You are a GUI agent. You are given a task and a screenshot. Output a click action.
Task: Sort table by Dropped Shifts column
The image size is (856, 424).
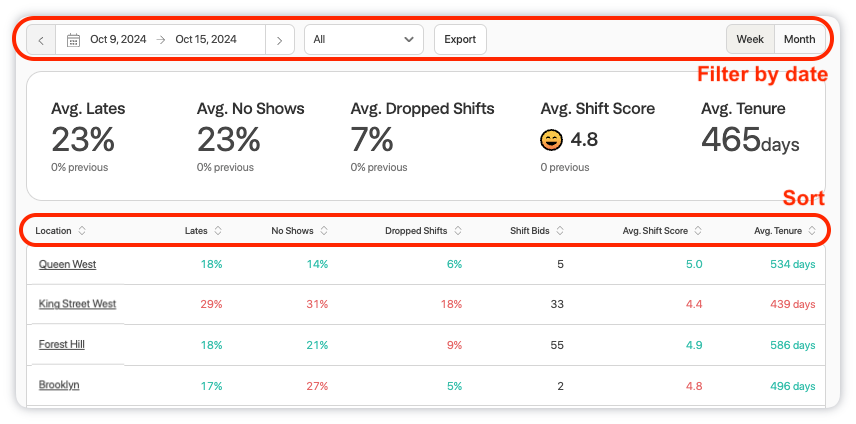(423, 231)
